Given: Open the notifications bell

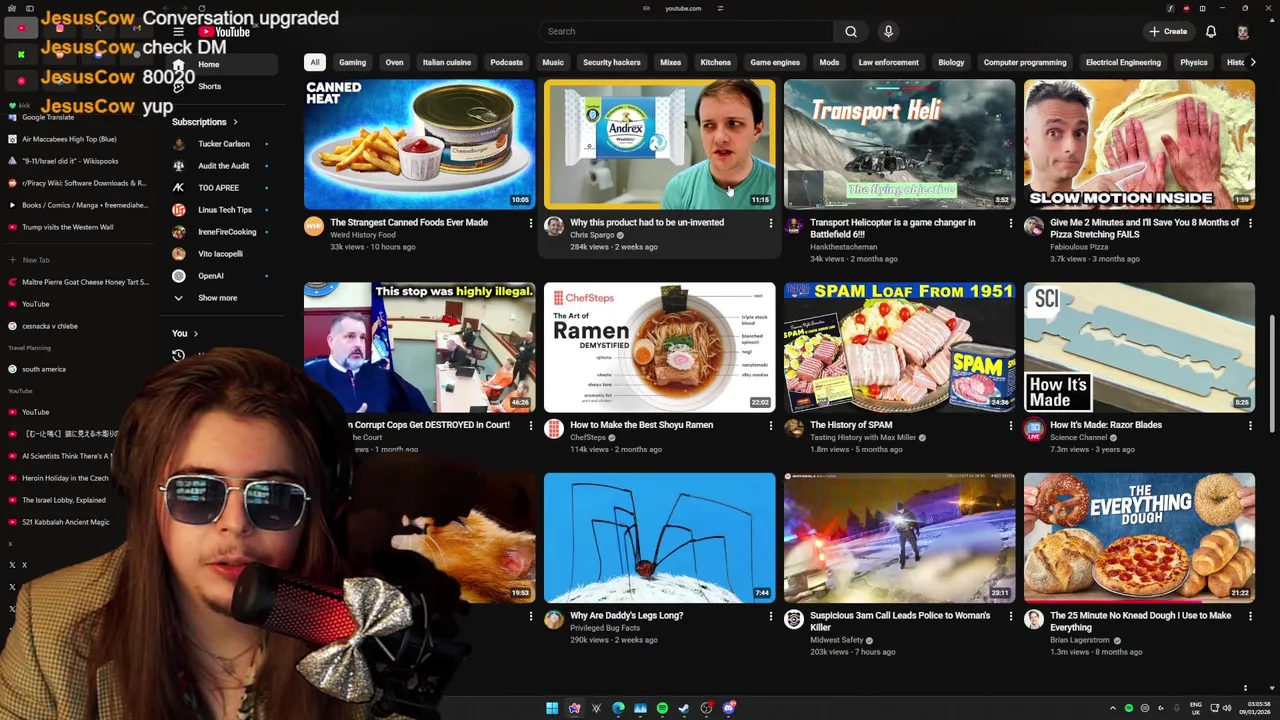Looking at the screenshot, I should click(x=1211, y=31).
